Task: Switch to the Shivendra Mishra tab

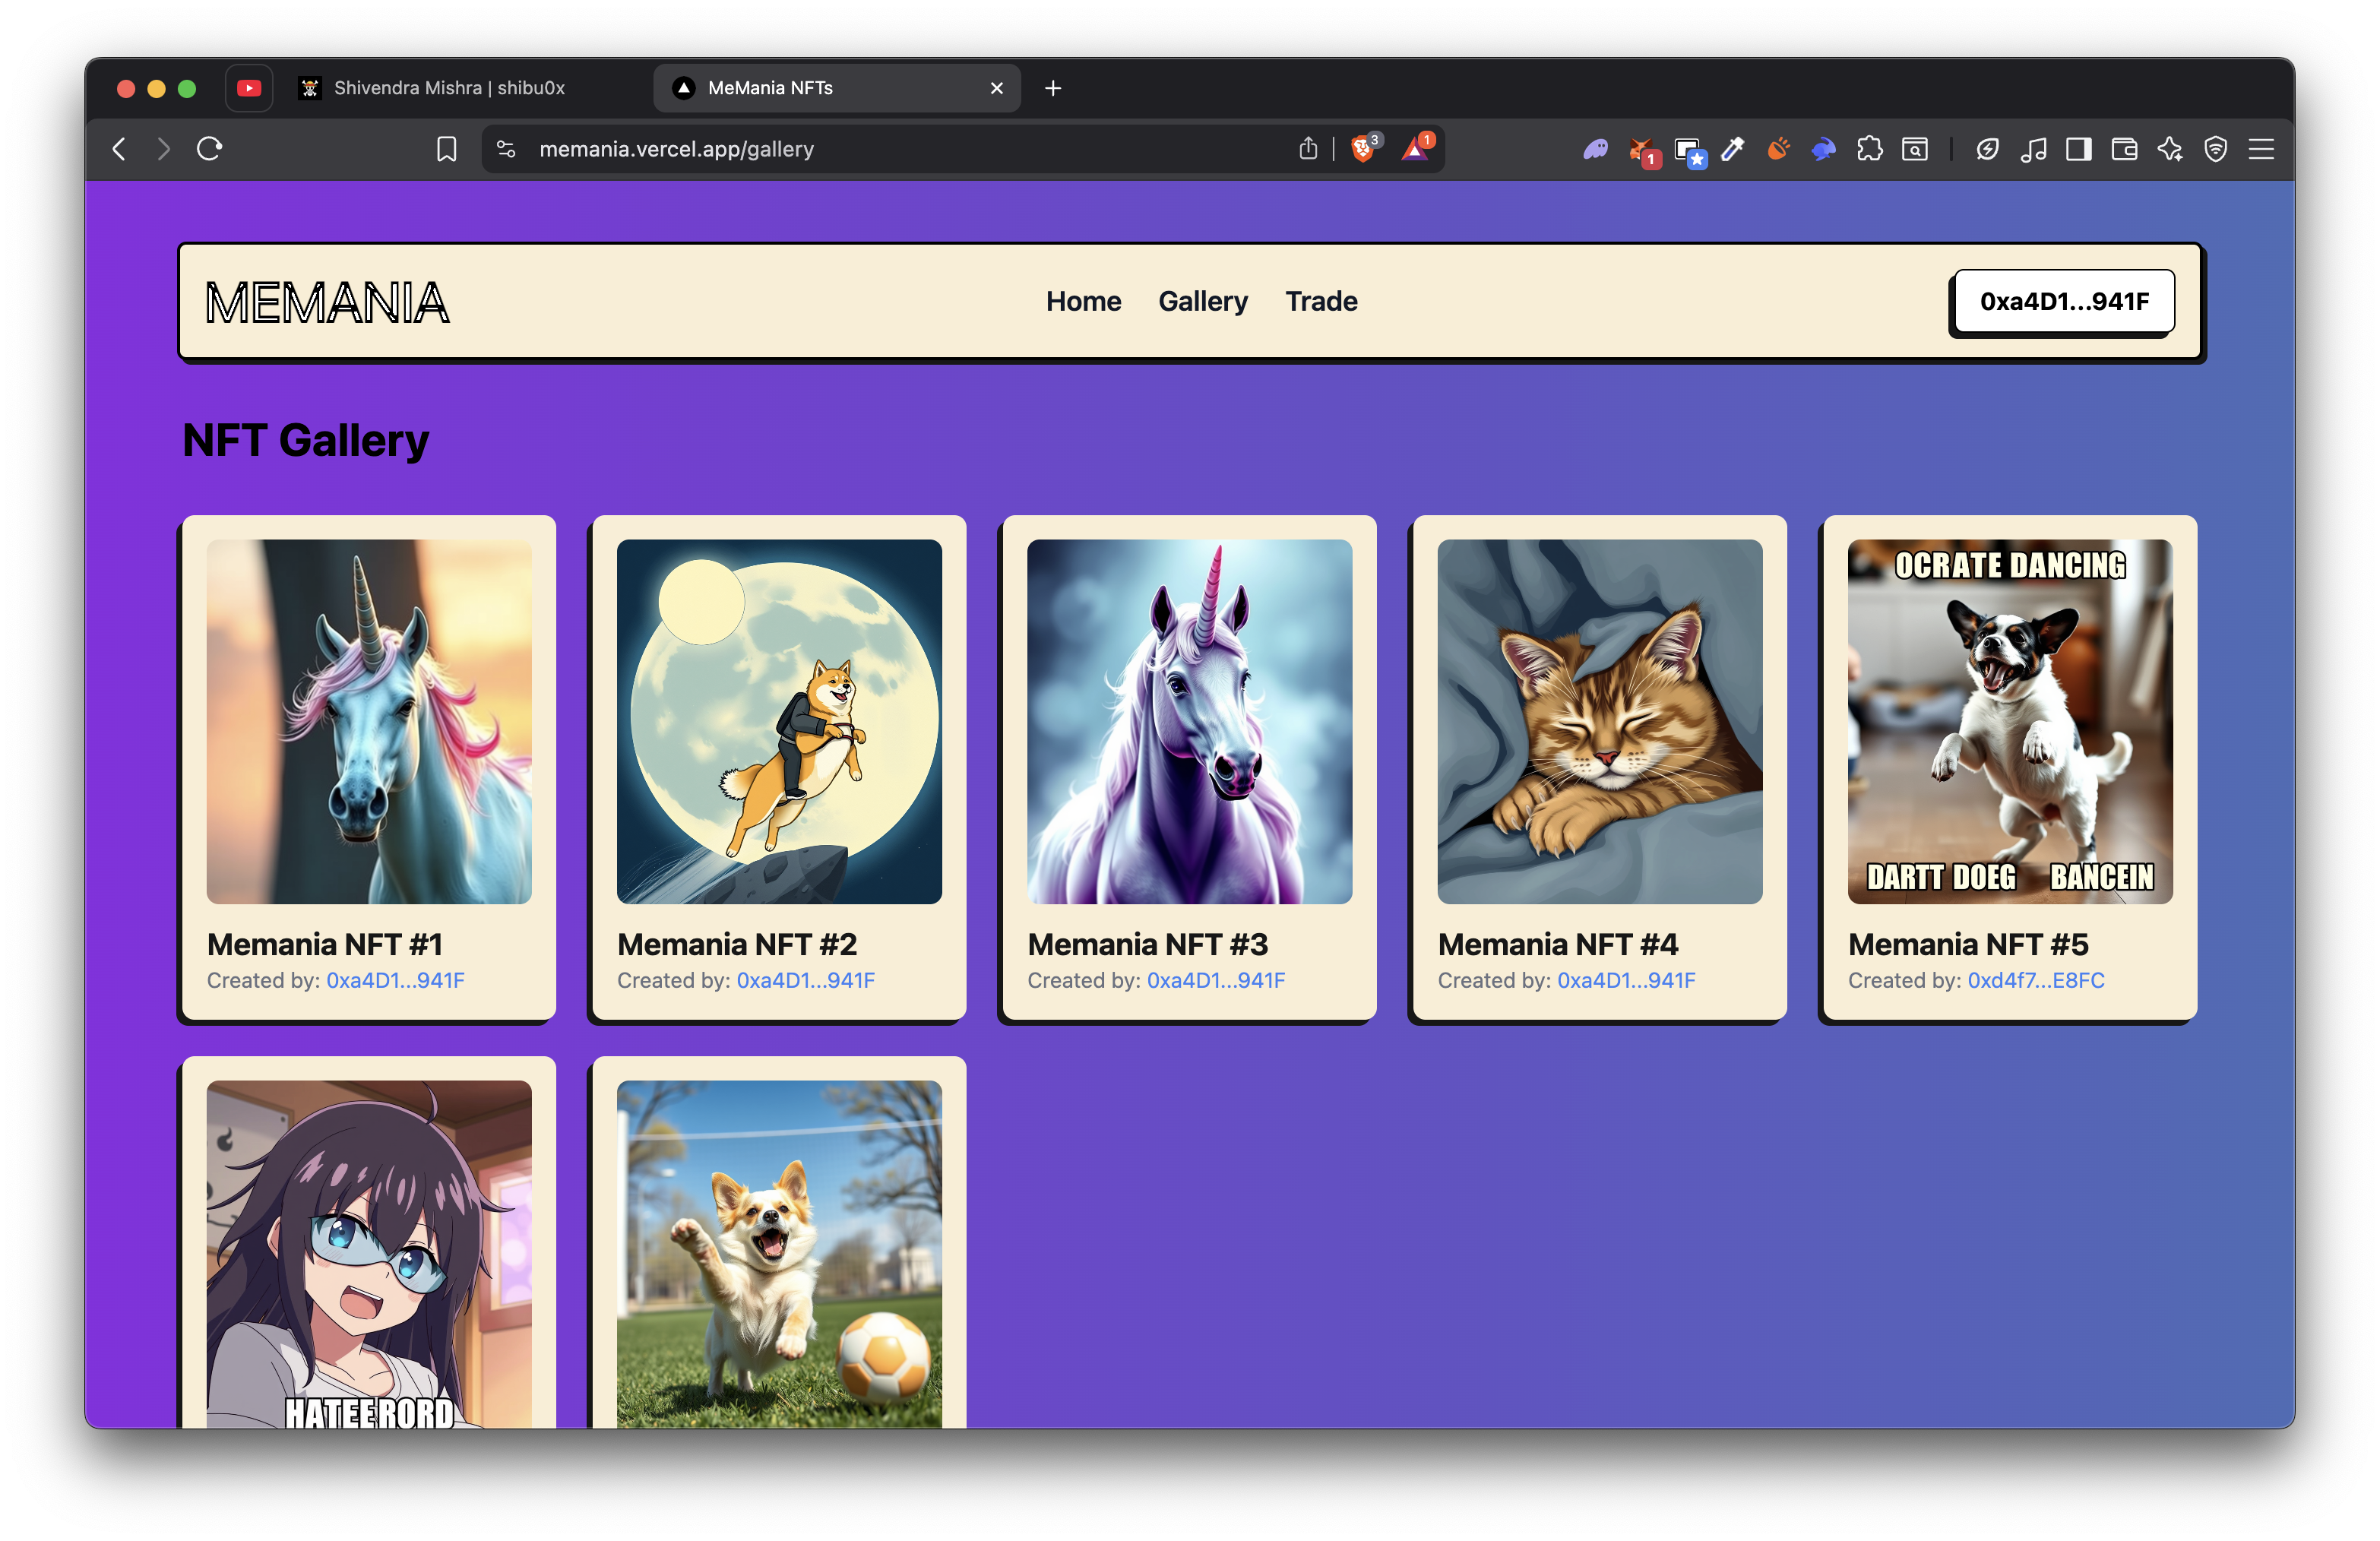Action: (449, 88)
